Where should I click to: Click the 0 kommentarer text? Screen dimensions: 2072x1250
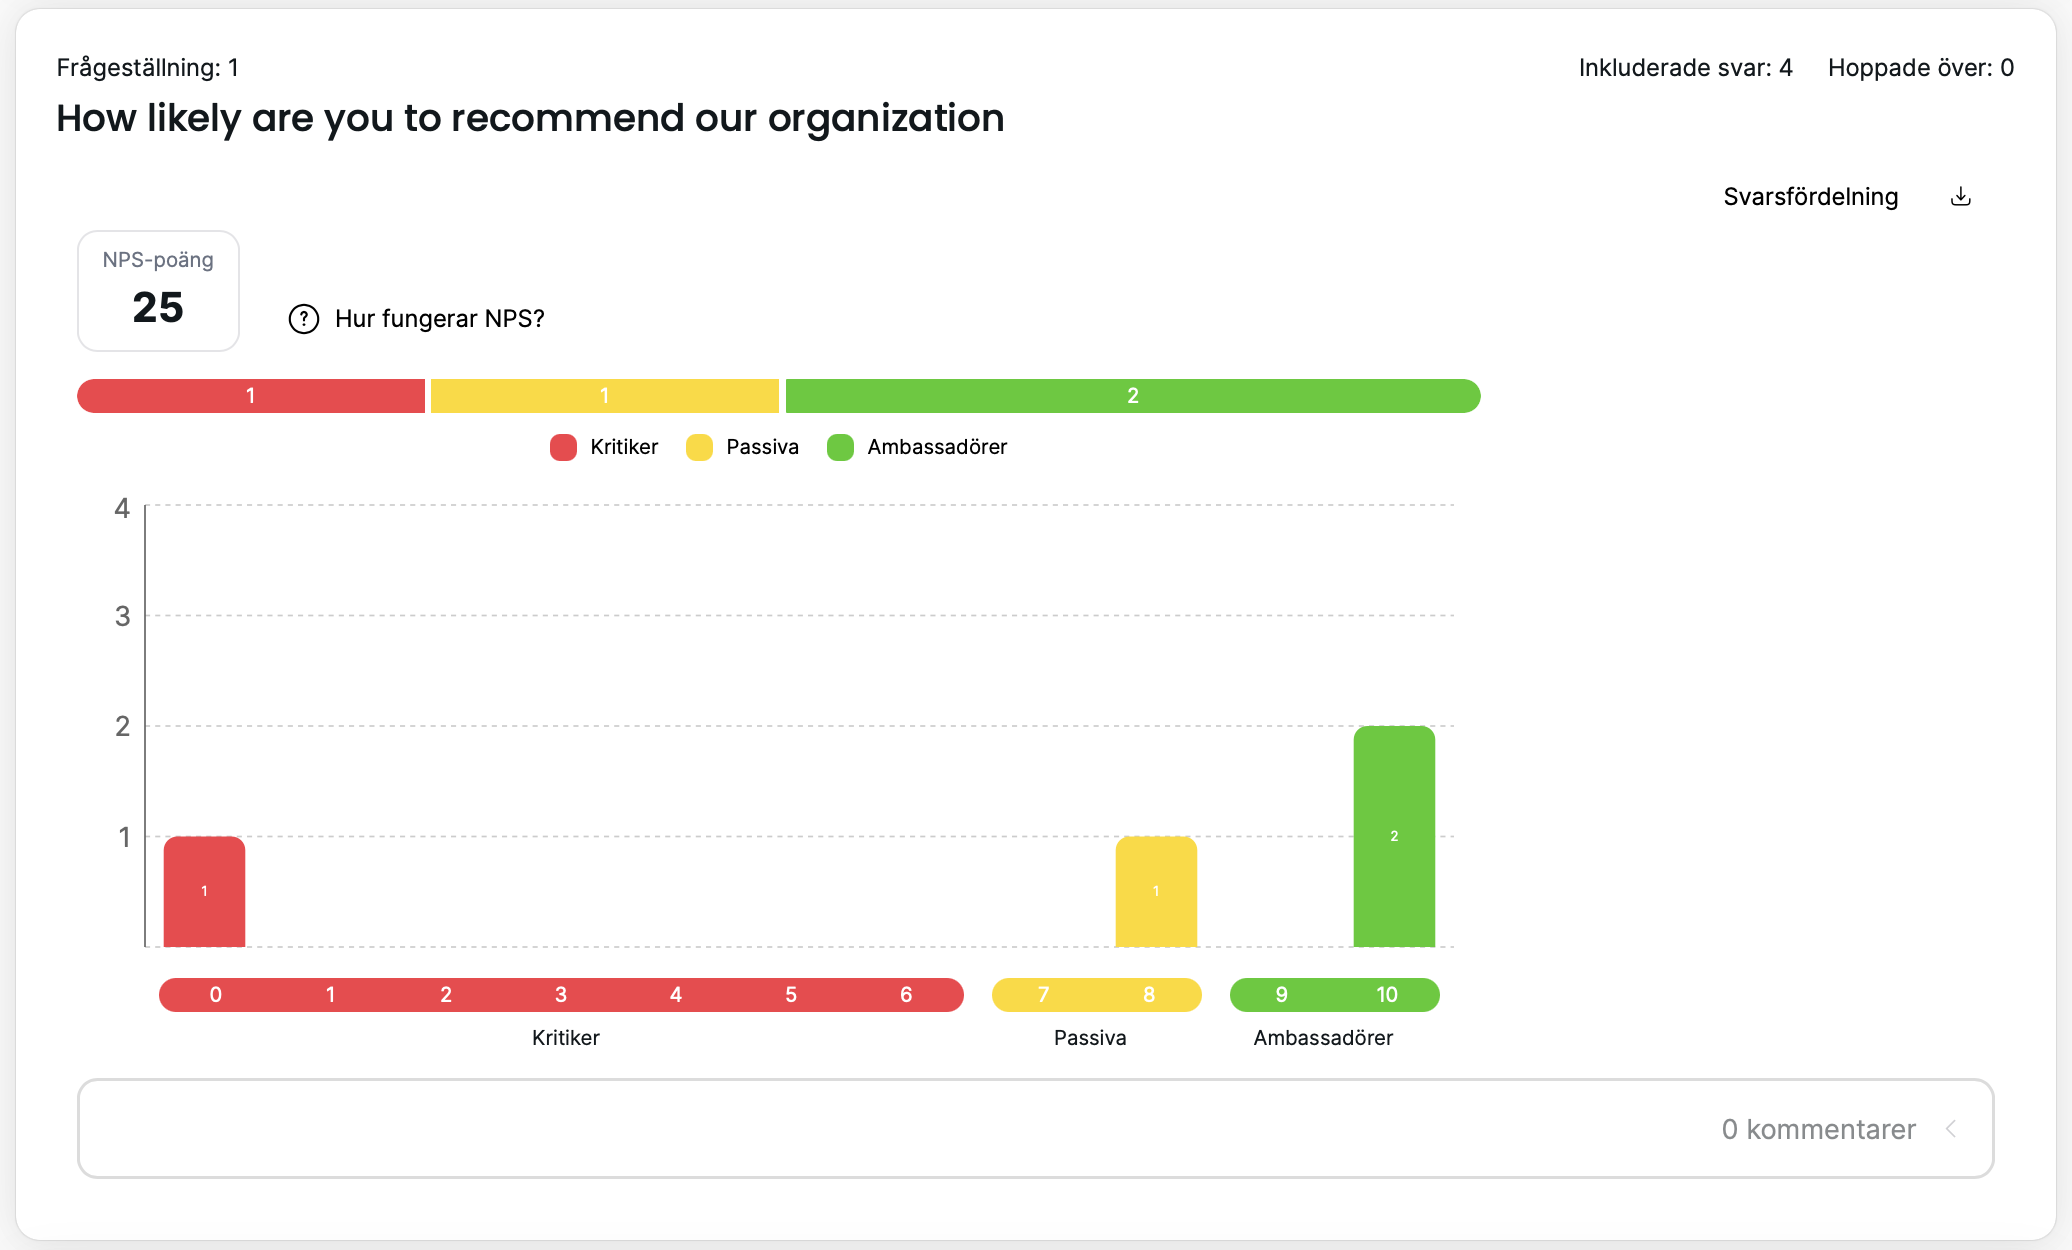1818,1129
